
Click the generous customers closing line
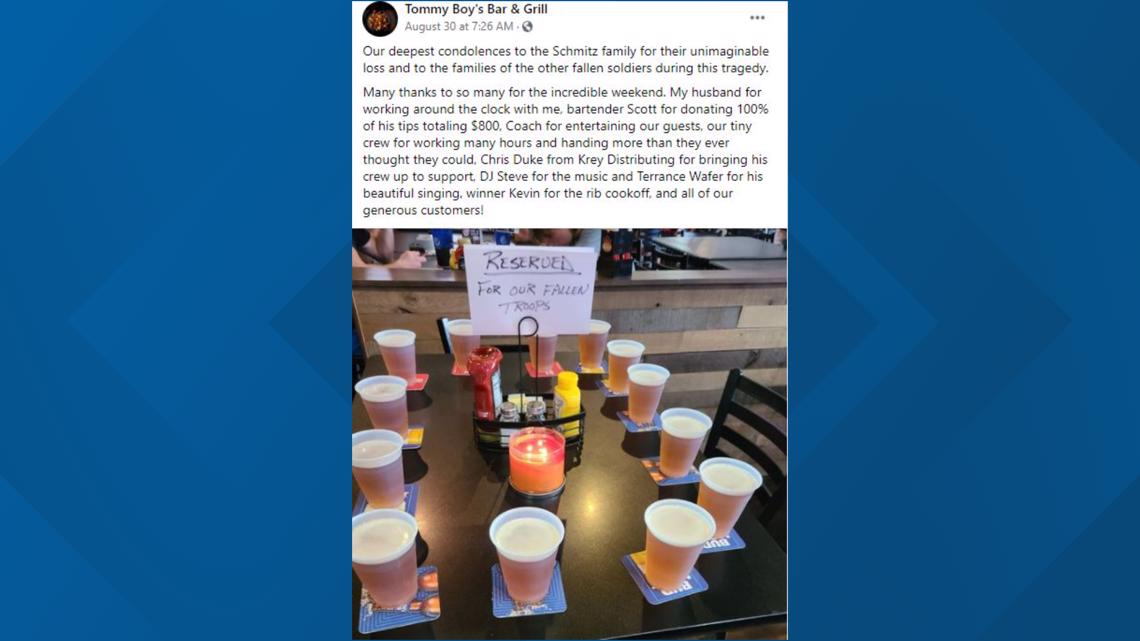coord(422,210)
